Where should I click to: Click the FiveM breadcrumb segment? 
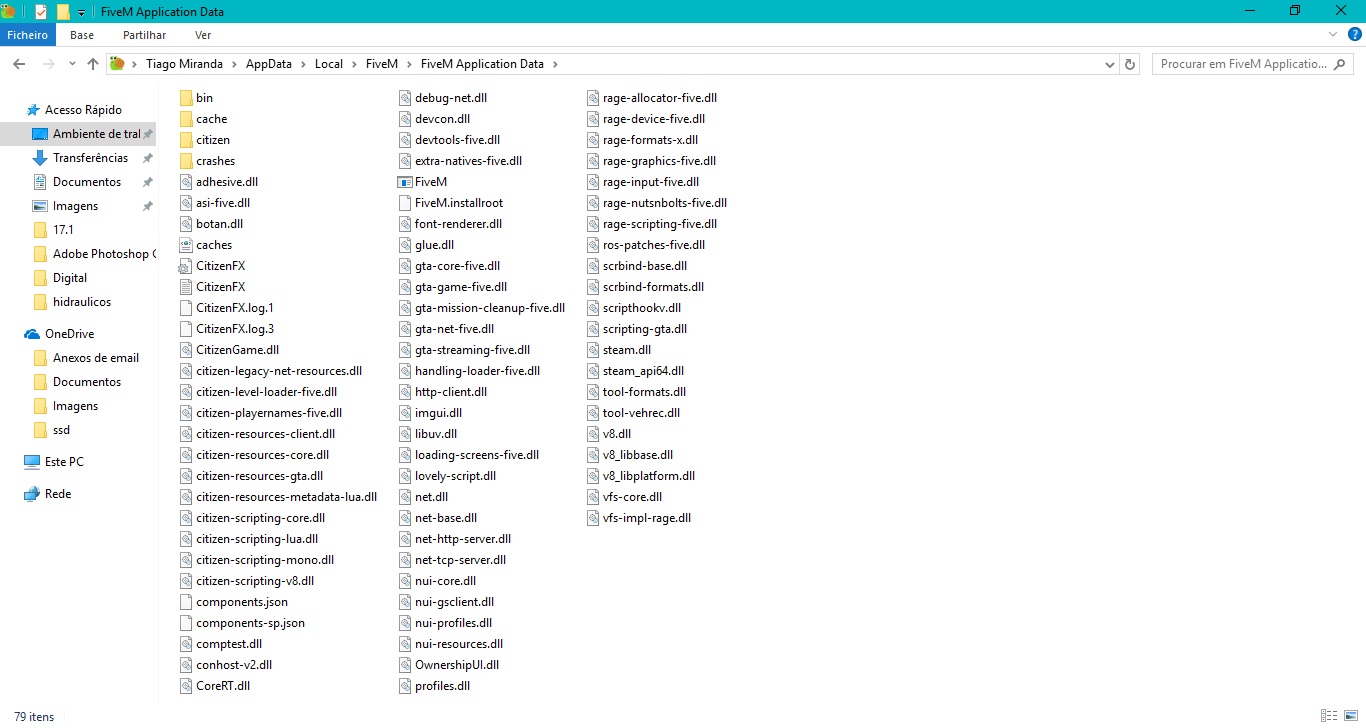382,64
